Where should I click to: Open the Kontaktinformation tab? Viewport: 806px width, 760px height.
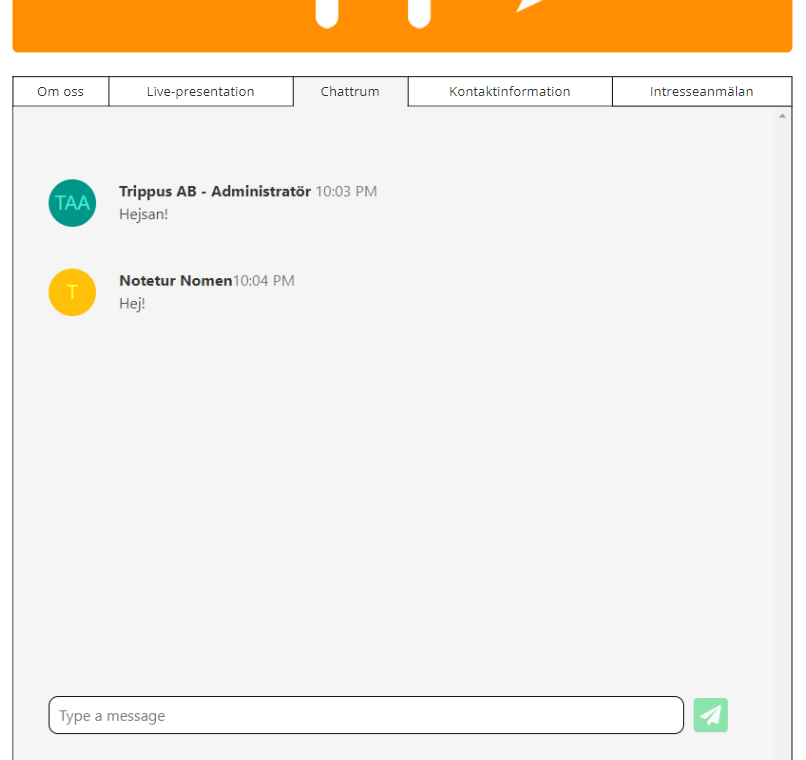click(x=509, y=91)
